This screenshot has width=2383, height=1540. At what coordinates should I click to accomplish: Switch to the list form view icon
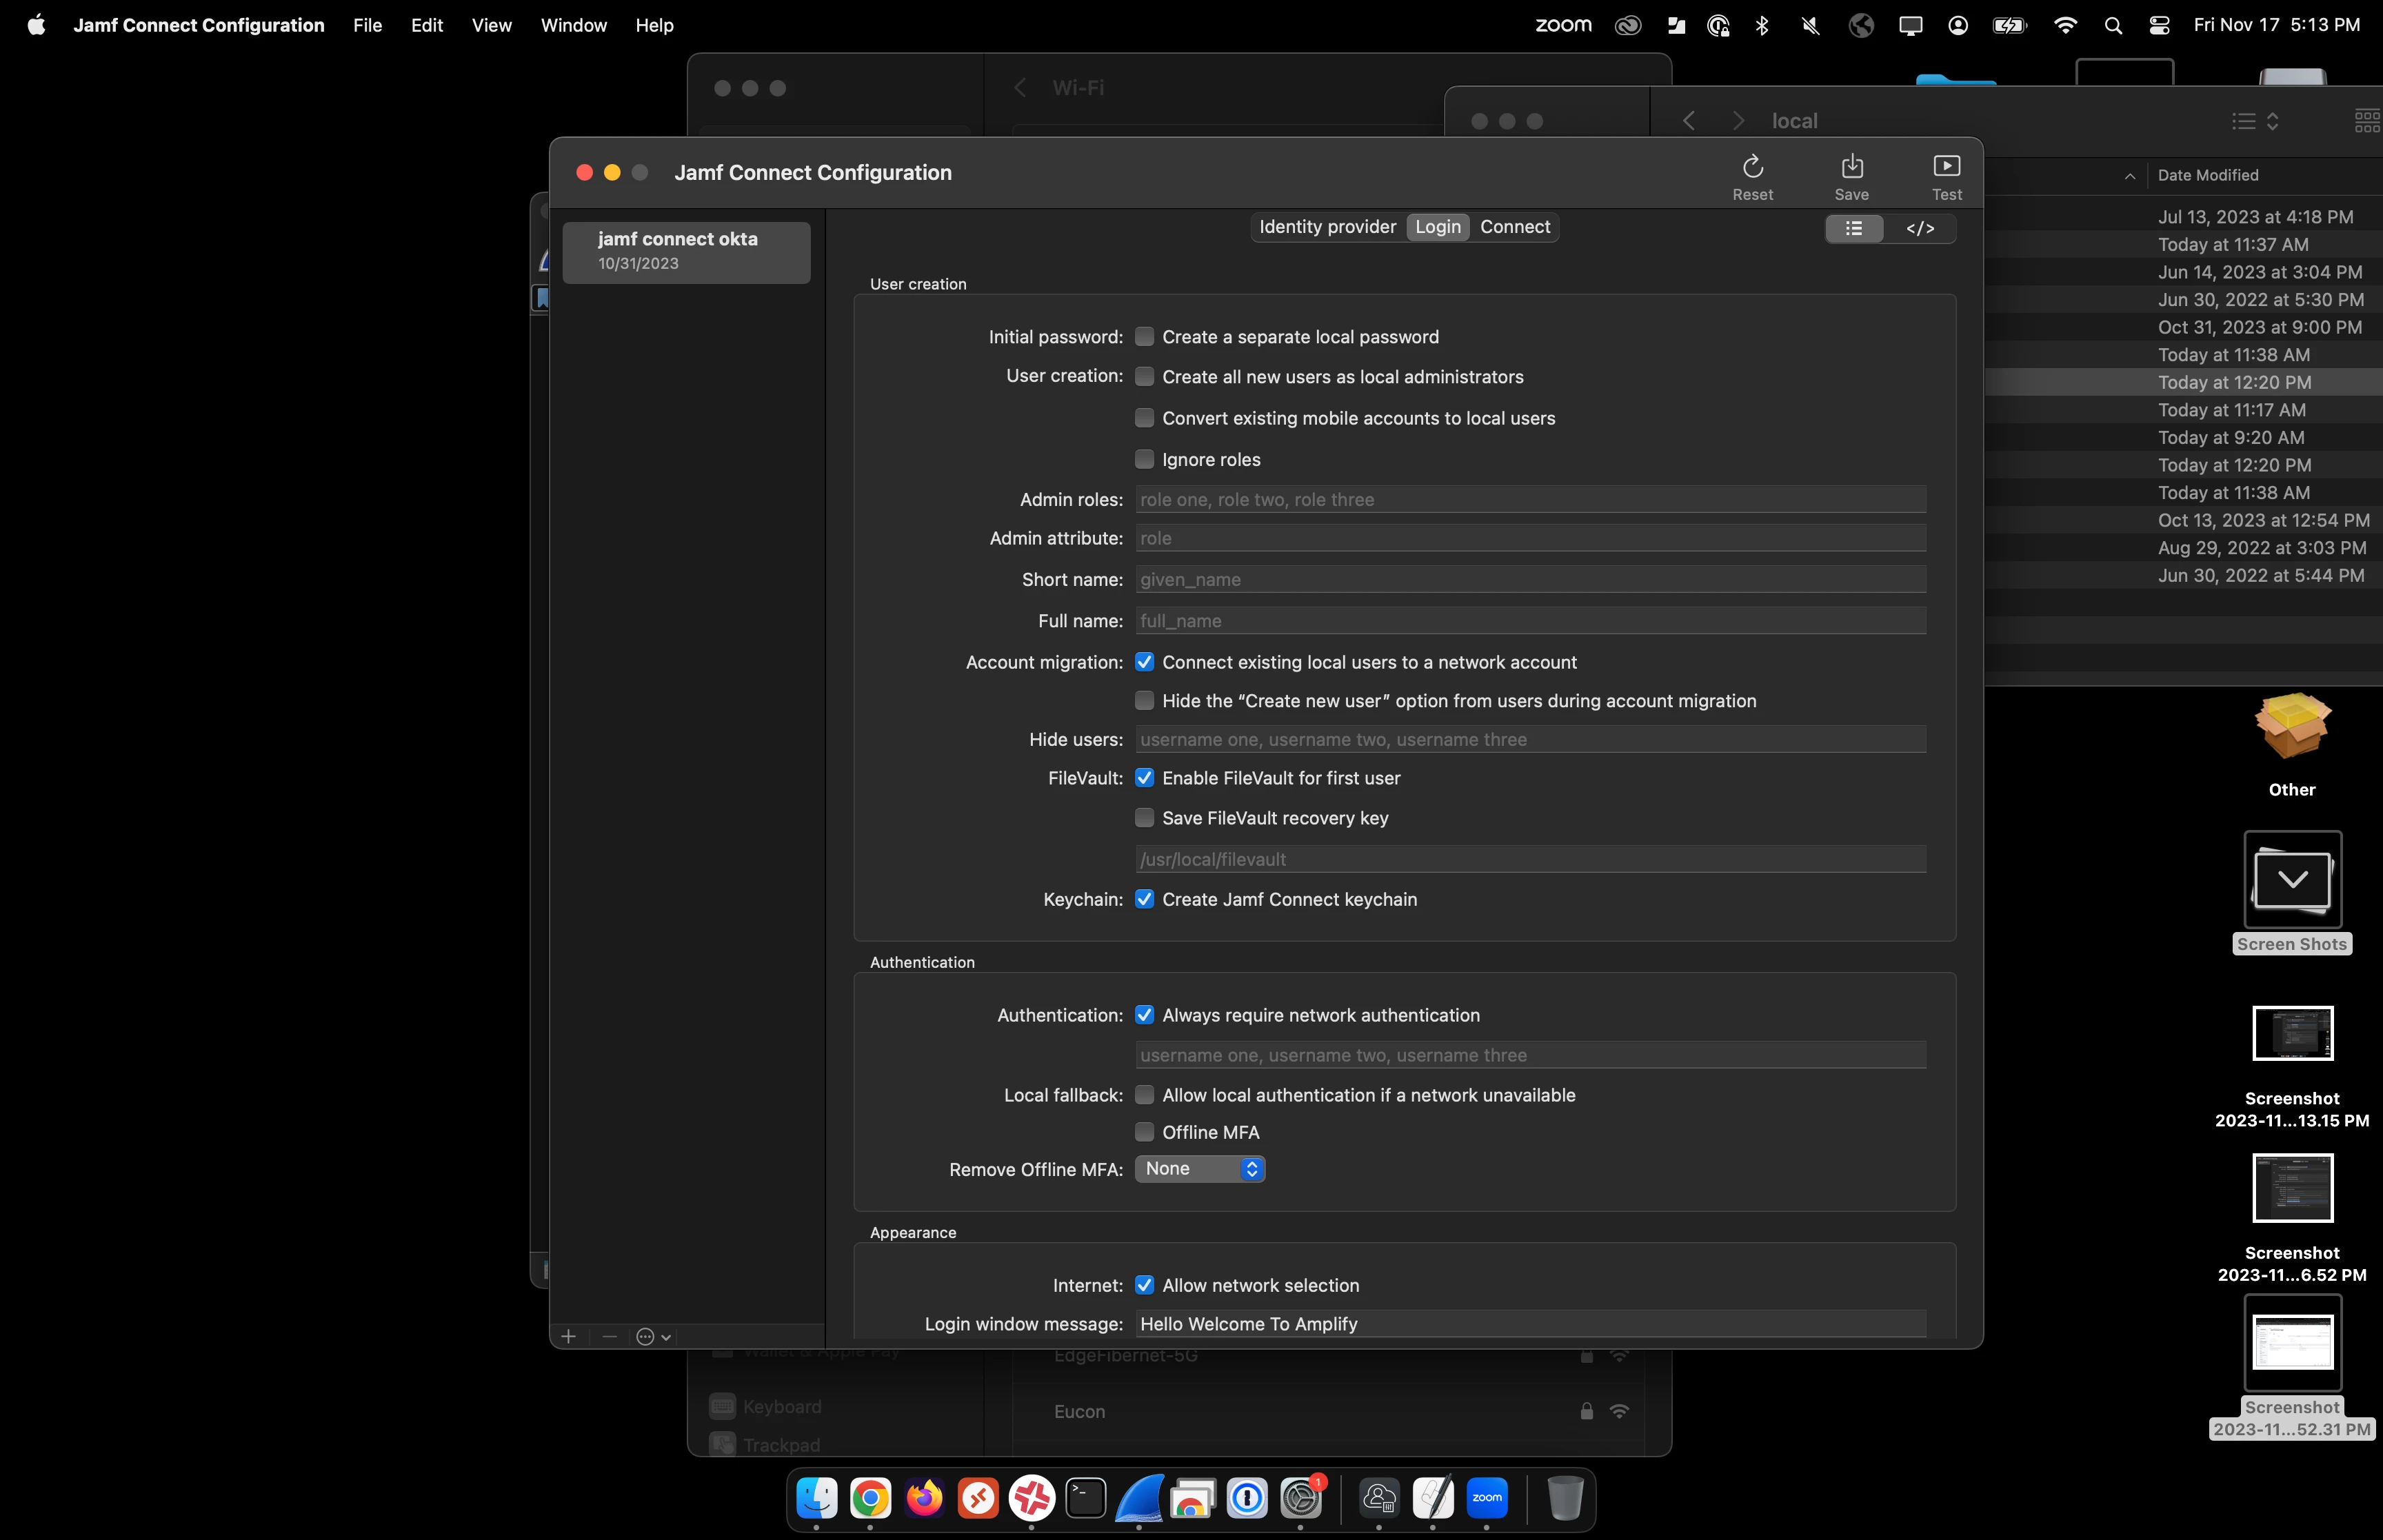point(1854,229)
